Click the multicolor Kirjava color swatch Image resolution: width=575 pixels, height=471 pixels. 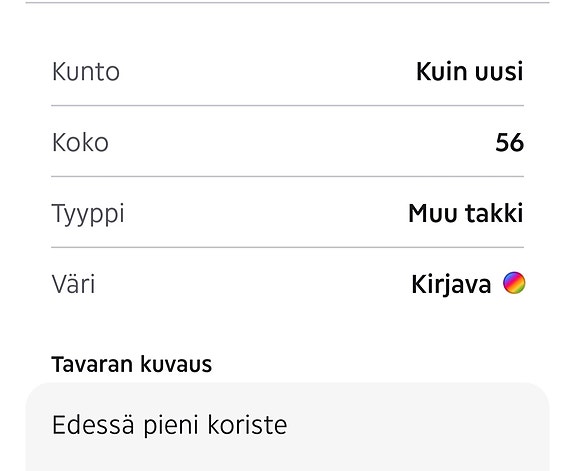514,283
